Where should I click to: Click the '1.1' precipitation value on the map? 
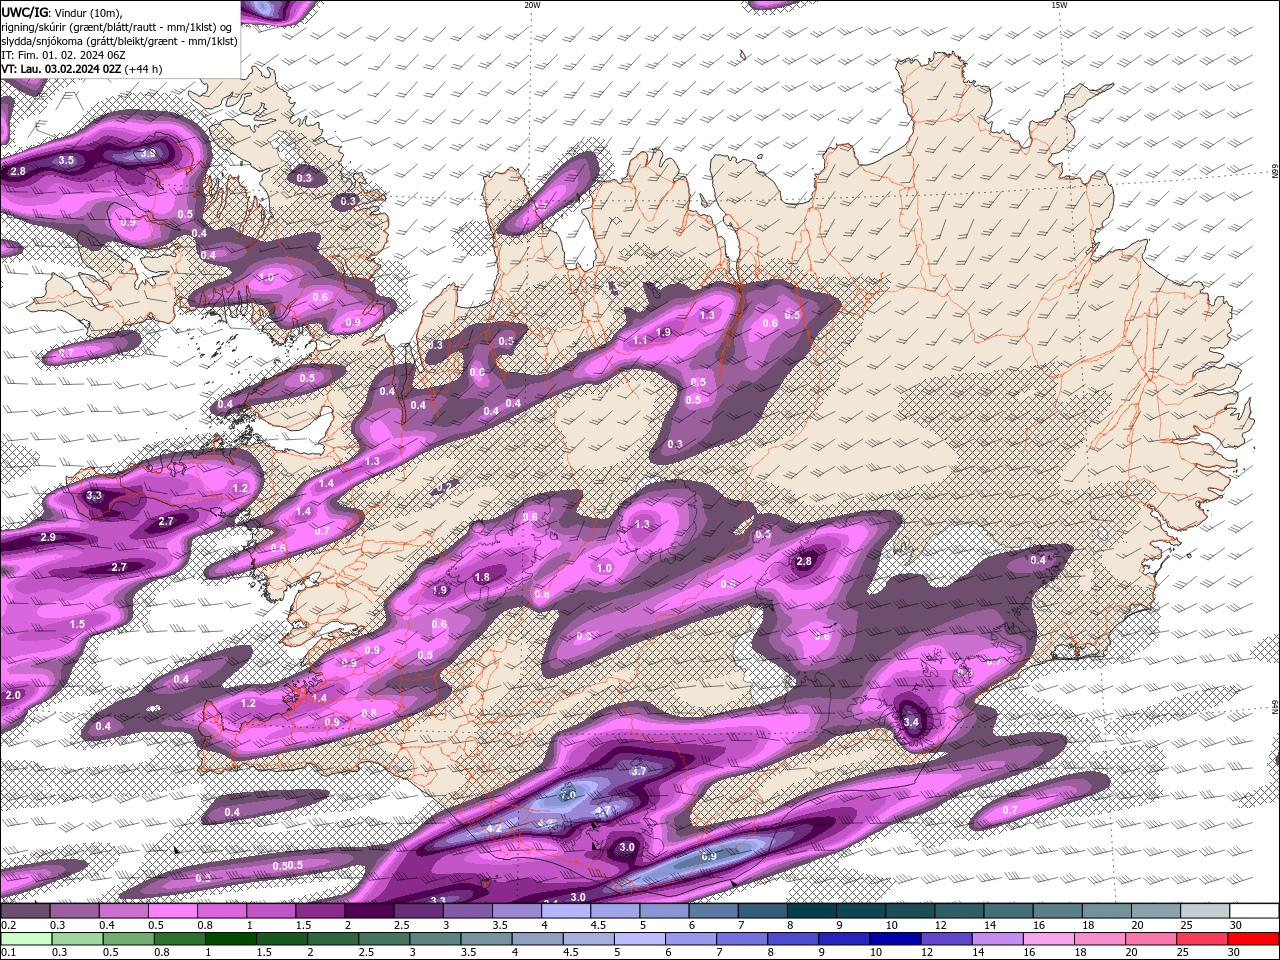640,340
